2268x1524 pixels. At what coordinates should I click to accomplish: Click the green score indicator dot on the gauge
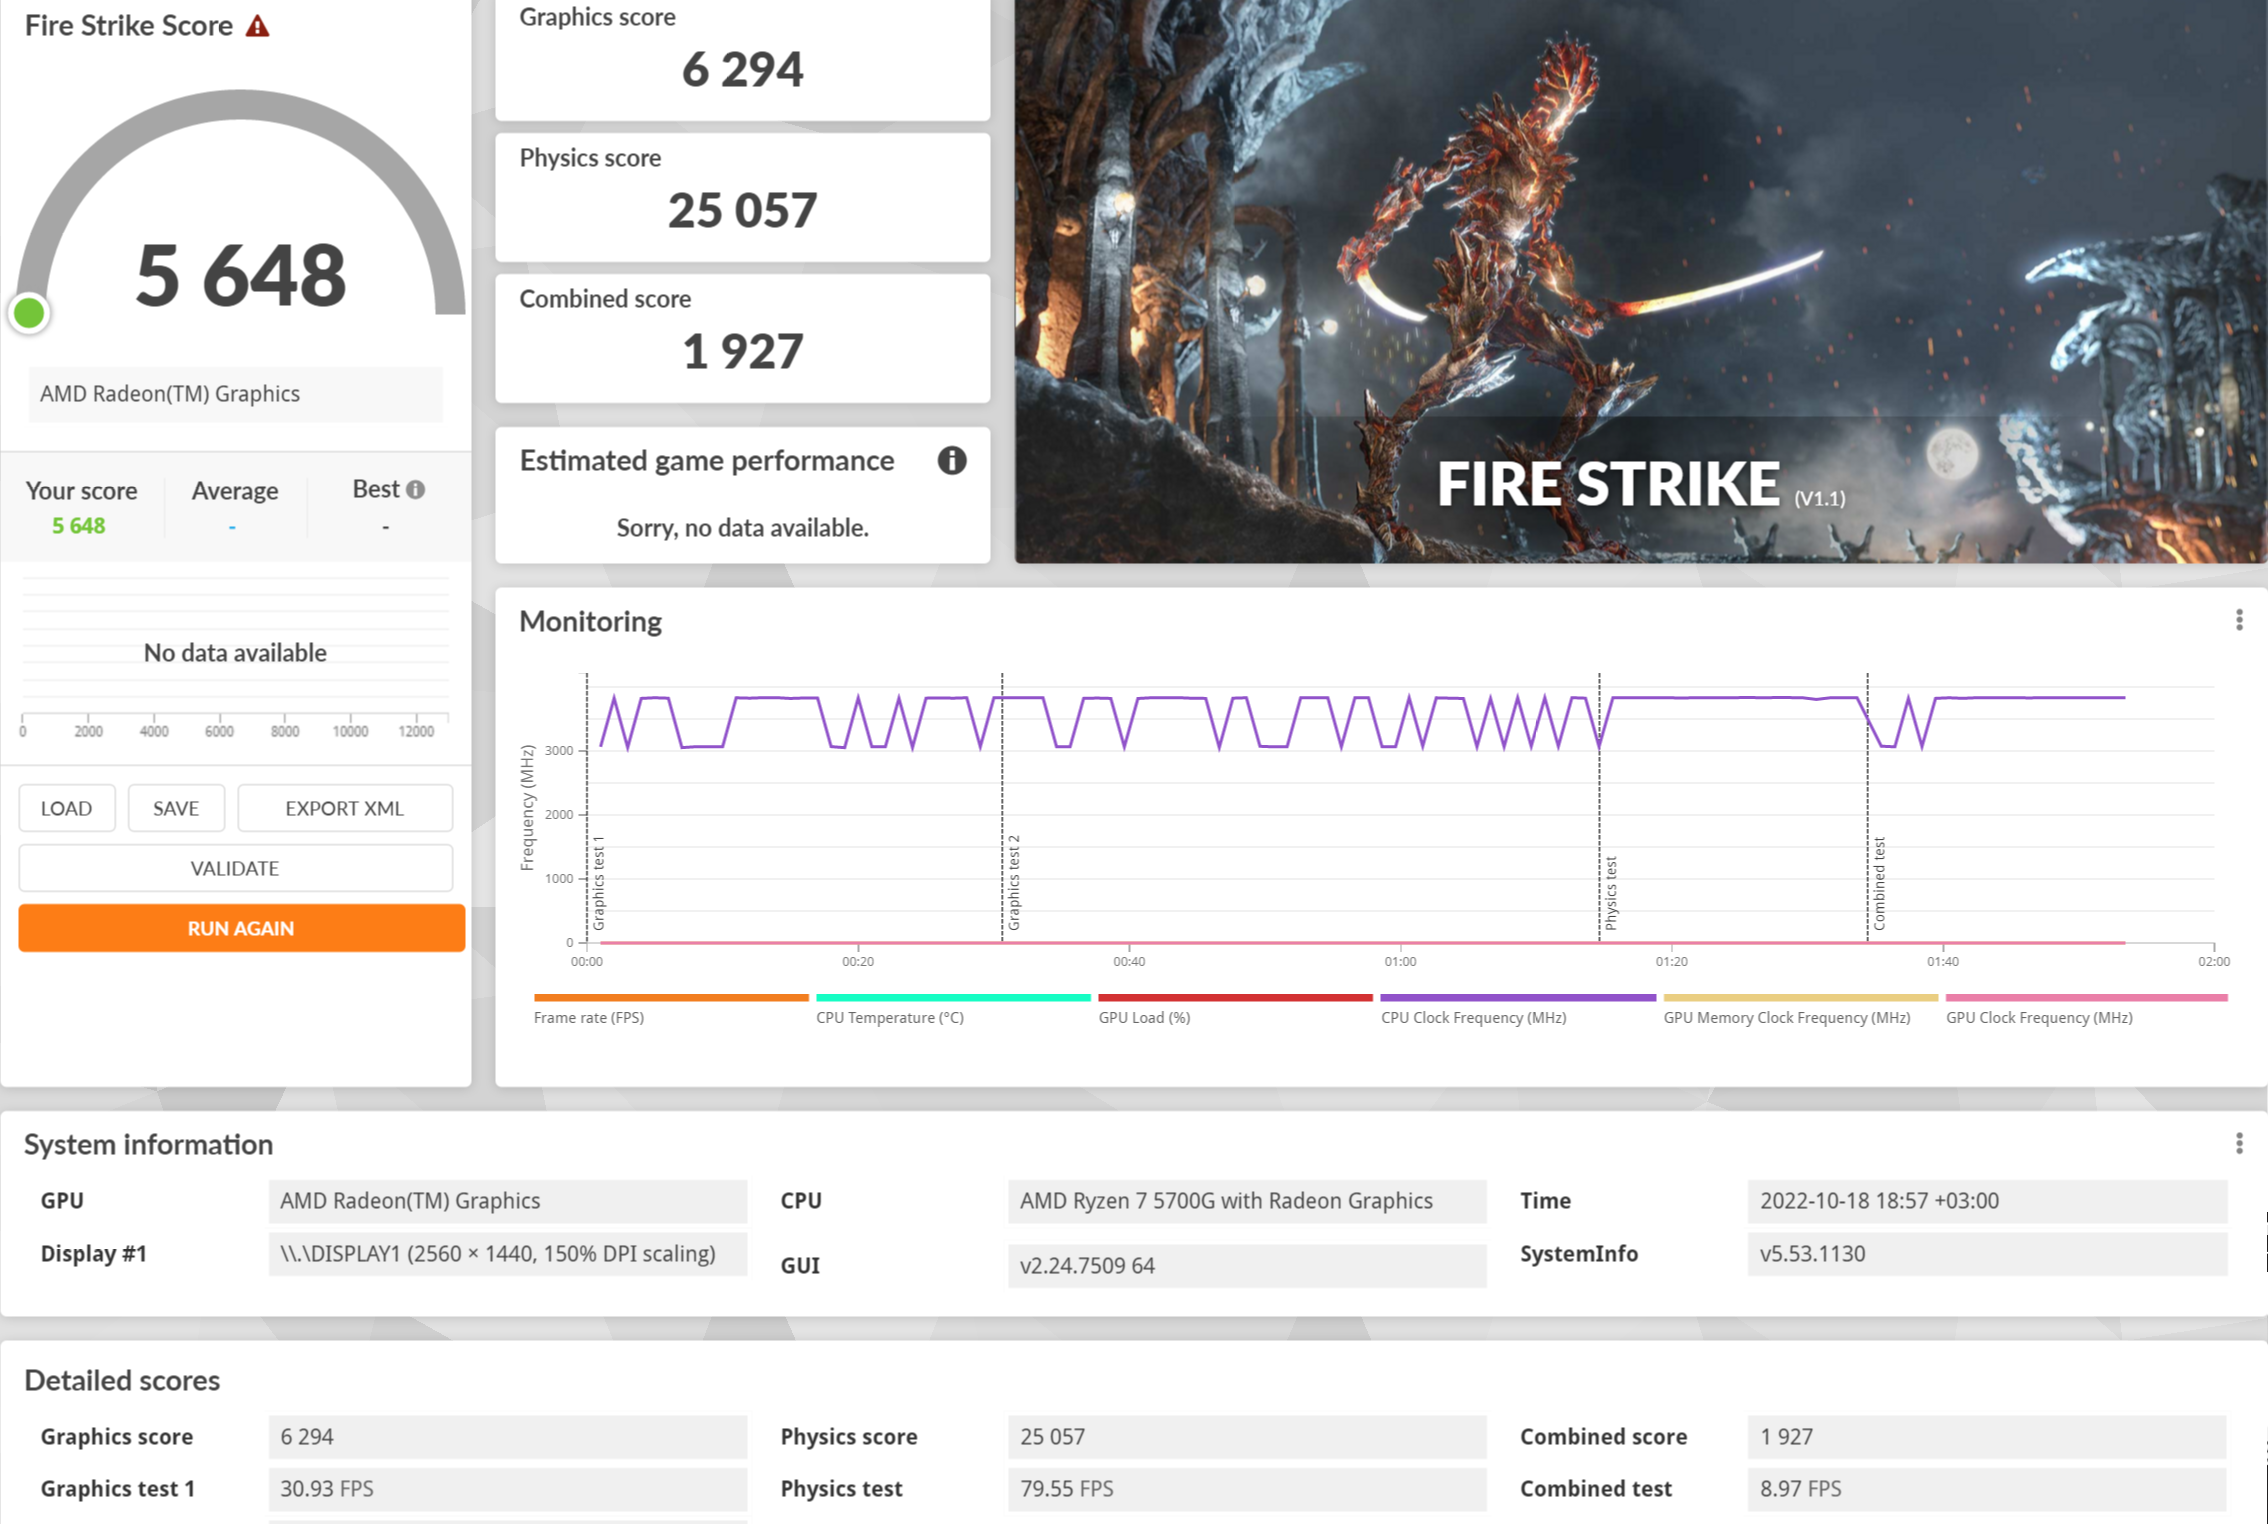click(x=29, y=313)
